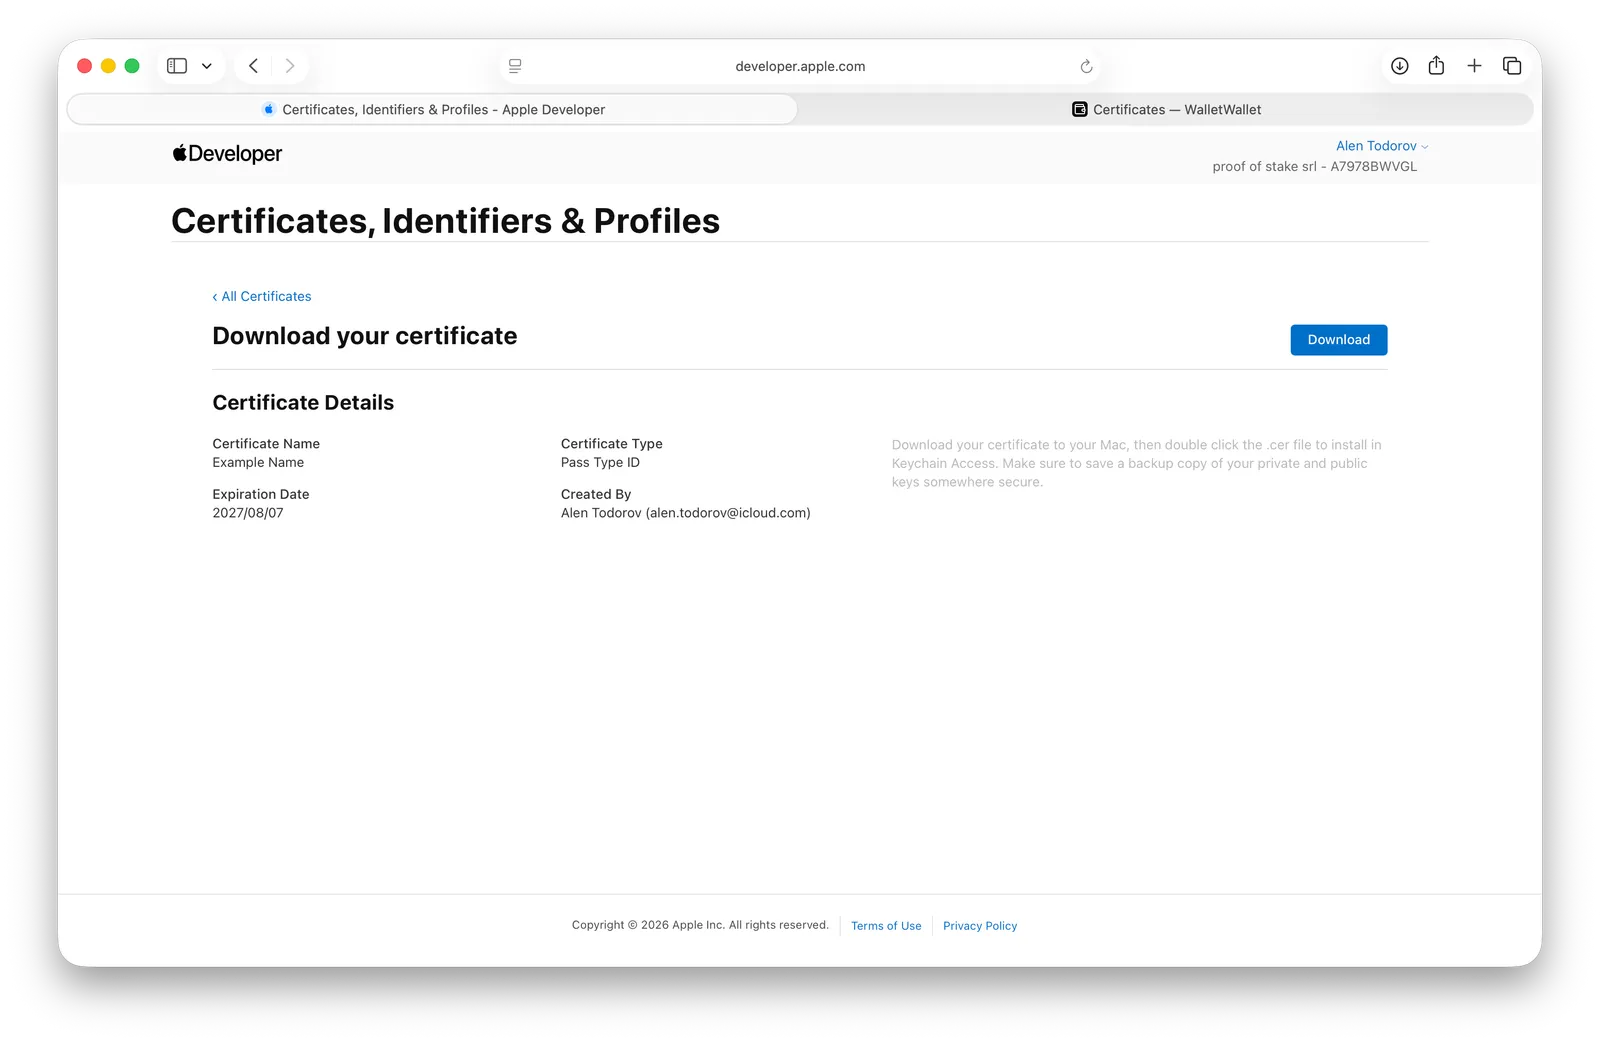Image resolution: width=1600 pixels, height=1043 pixels.
Task: Click the team ID text A7978BWVGL
Action: pyautogui.click(x=1374, y=167)
